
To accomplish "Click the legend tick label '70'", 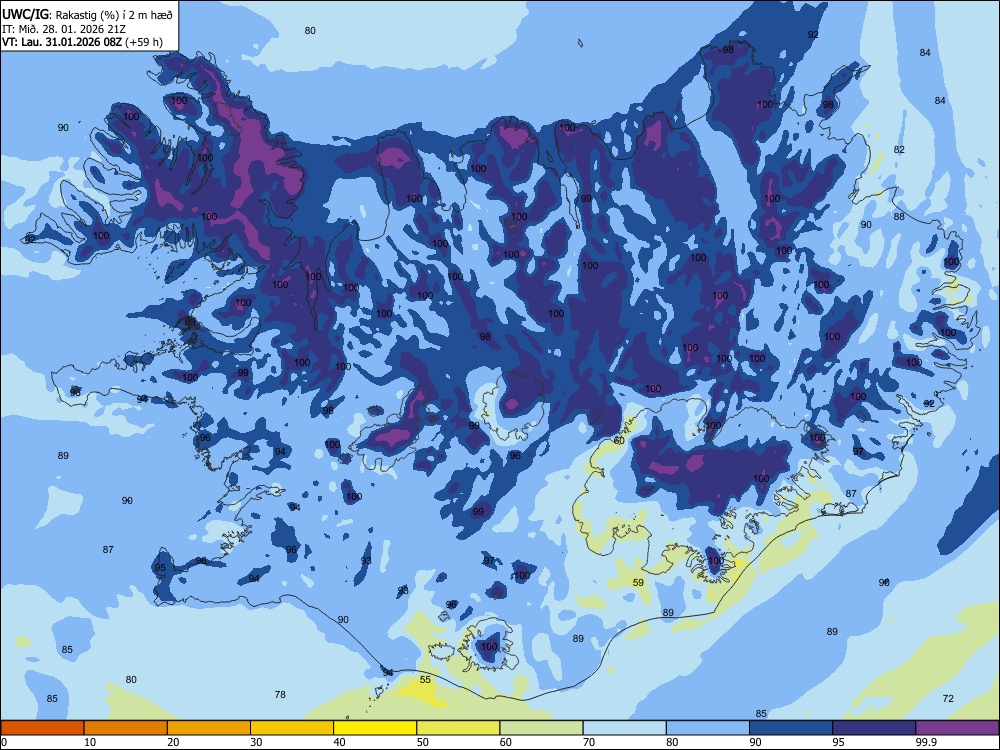I will [x=589, y=742].
